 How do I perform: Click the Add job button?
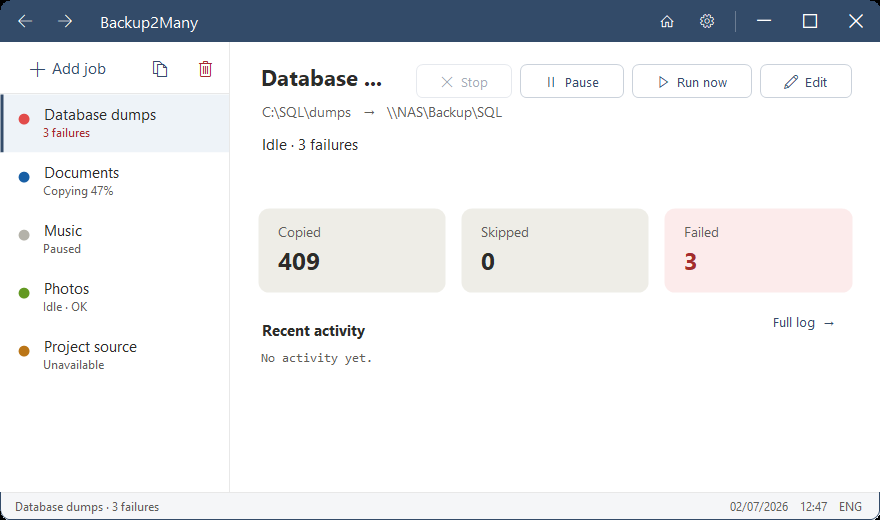68,69
